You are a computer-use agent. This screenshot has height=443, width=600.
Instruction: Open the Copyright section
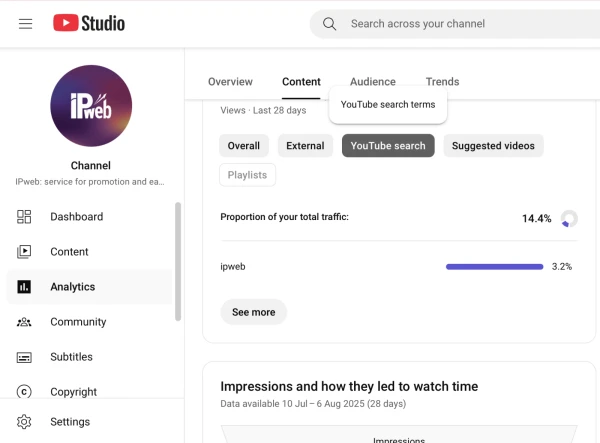[73, 392]
